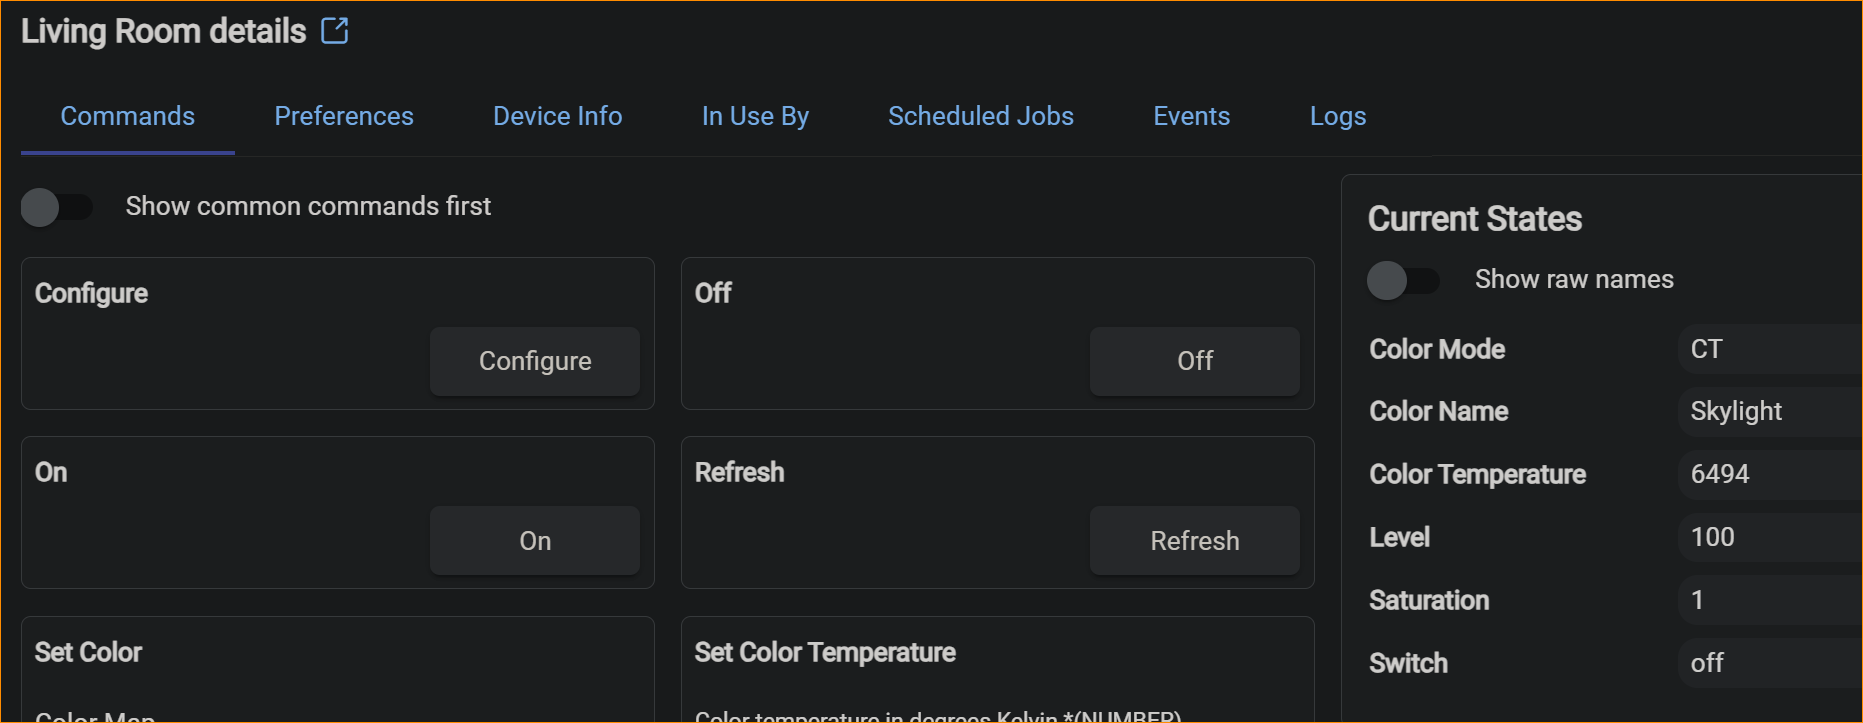Viewport: 1863px width, 723px height.
Task: Open the Preferences tab
Action: click(x=344, y=117)
